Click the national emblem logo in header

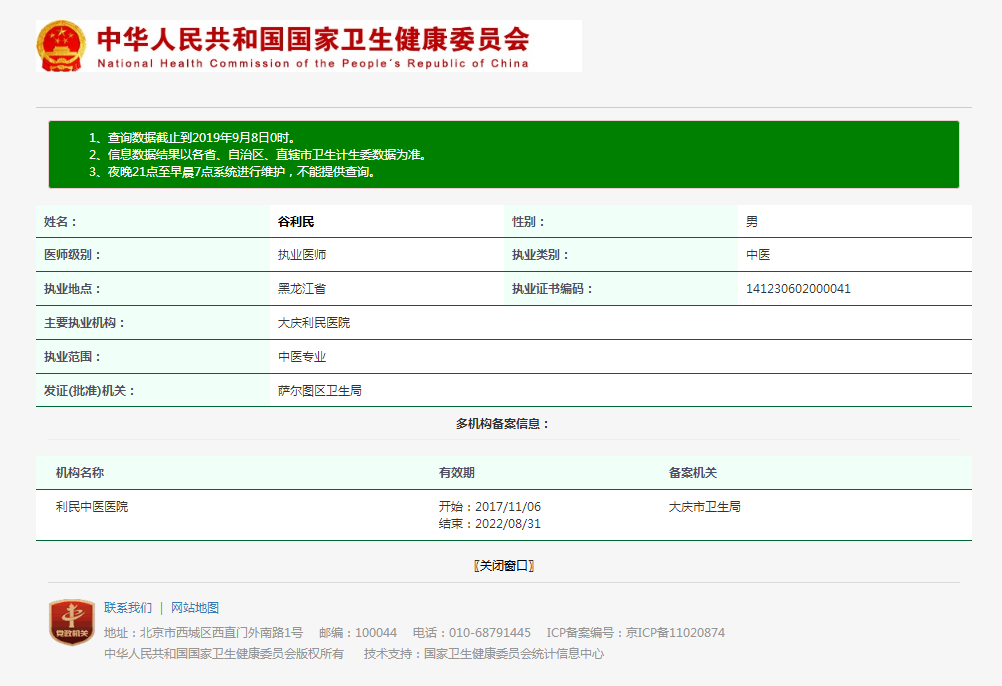[x=61, y=46]
